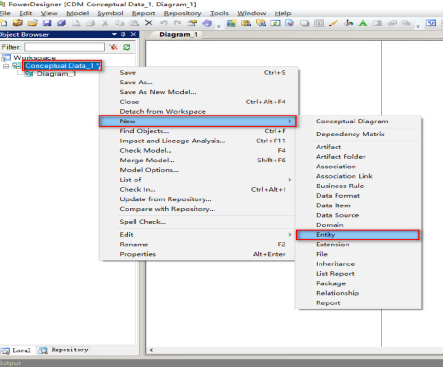Viewport: 443px width, 367px height.
Task: Expand the Edit submenu in context menu
Action: click(290, 235)
